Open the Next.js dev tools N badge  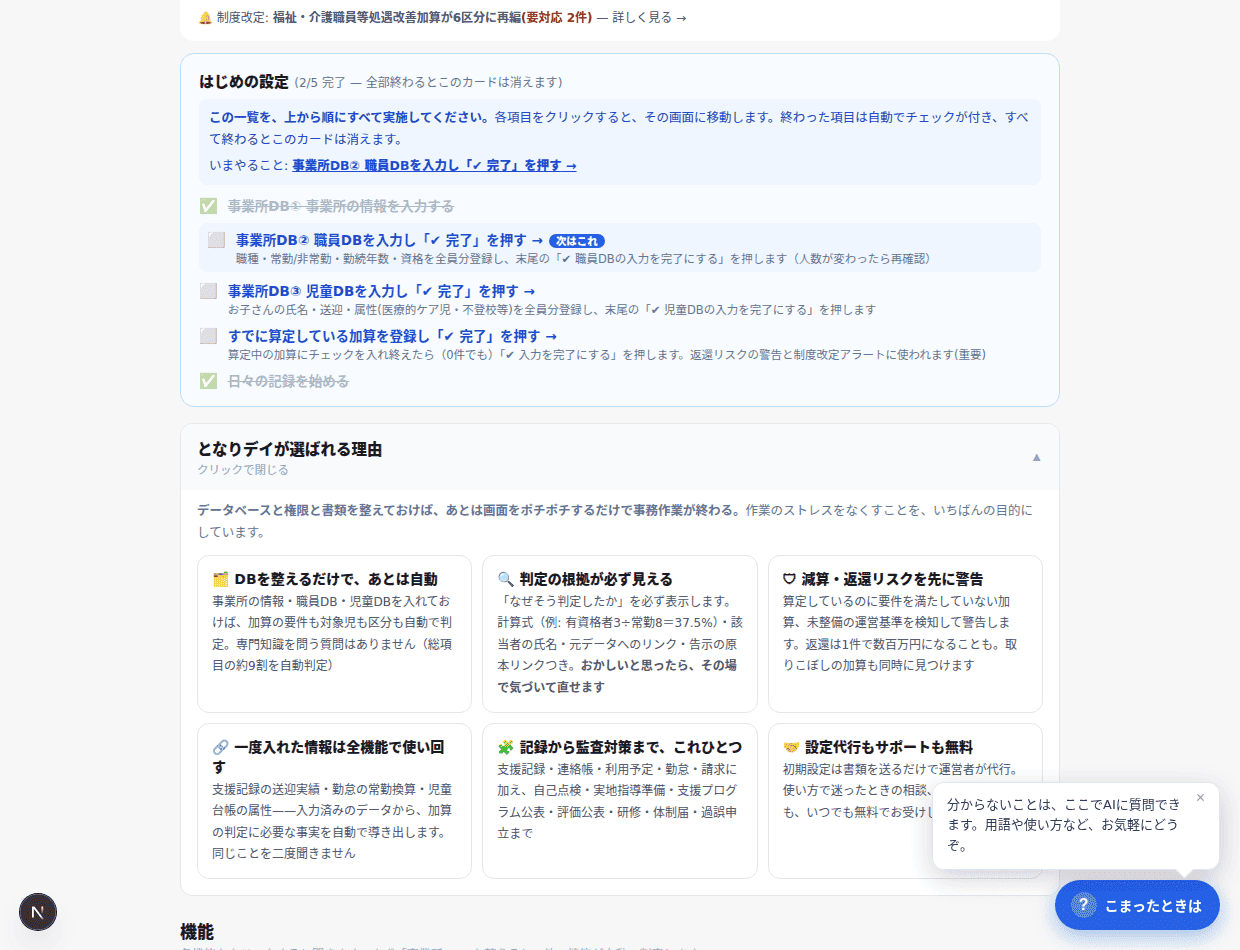pos(38,912)
